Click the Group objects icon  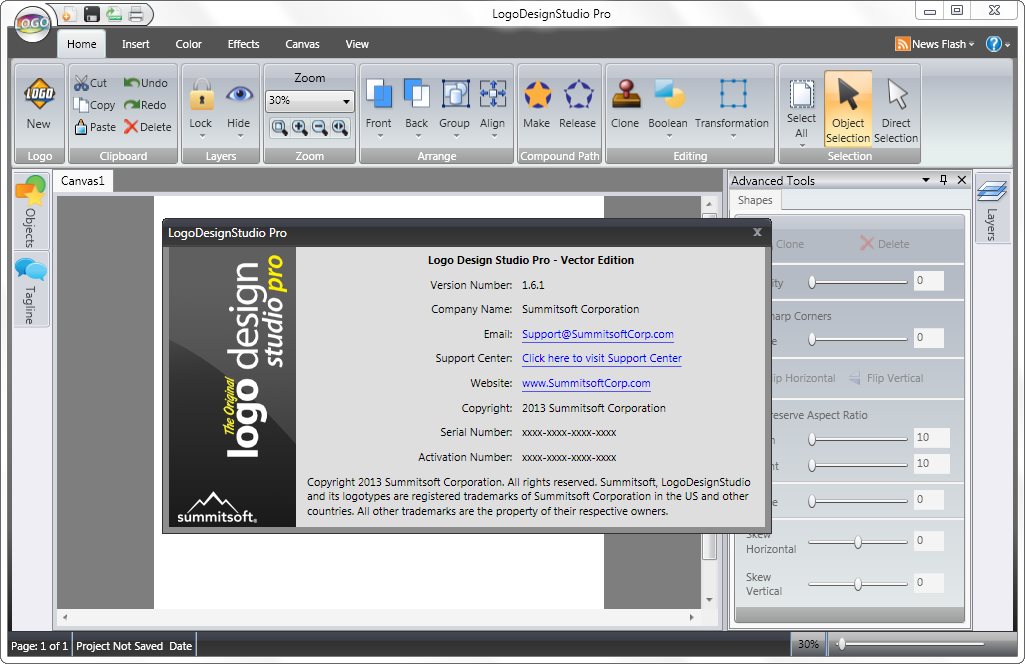coord(455,93)
